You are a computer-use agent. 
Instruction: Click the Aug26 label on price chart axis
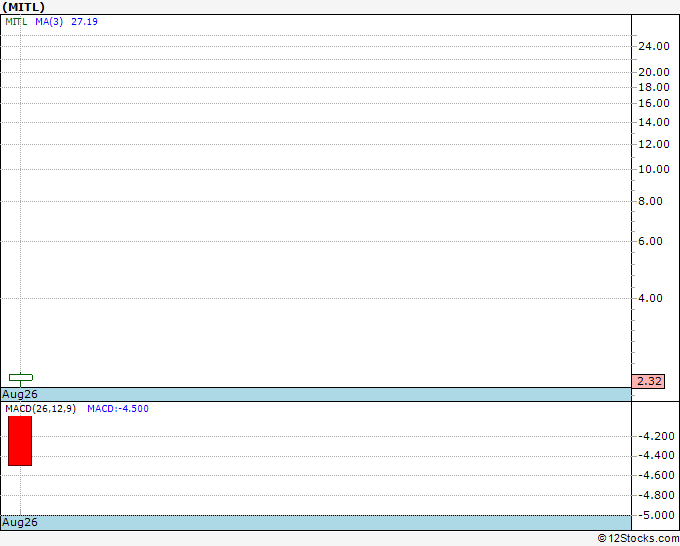click(20, 394)
